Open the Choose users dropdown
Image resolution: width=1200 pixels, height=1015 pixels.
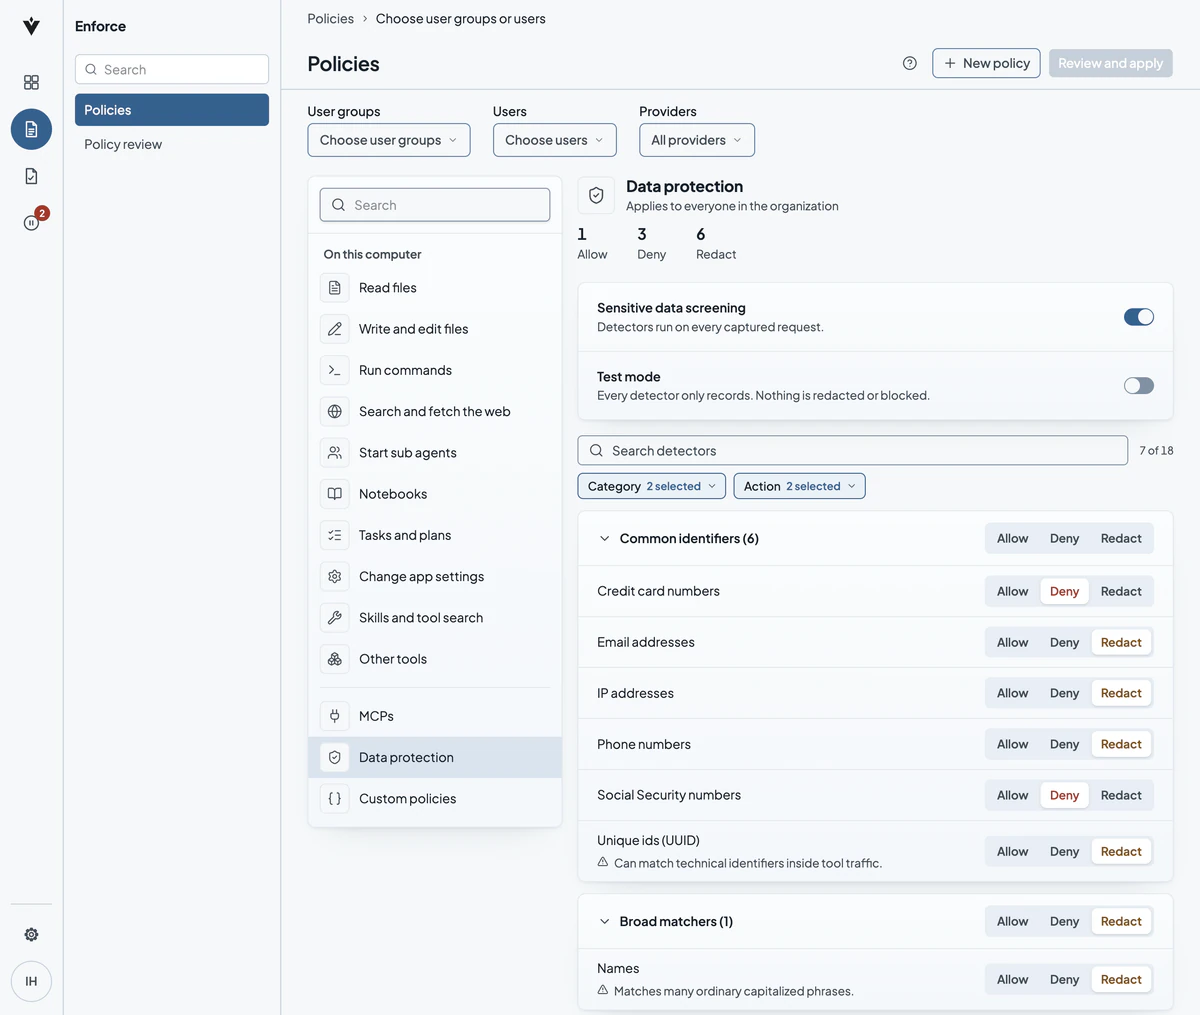coord(554,140)
